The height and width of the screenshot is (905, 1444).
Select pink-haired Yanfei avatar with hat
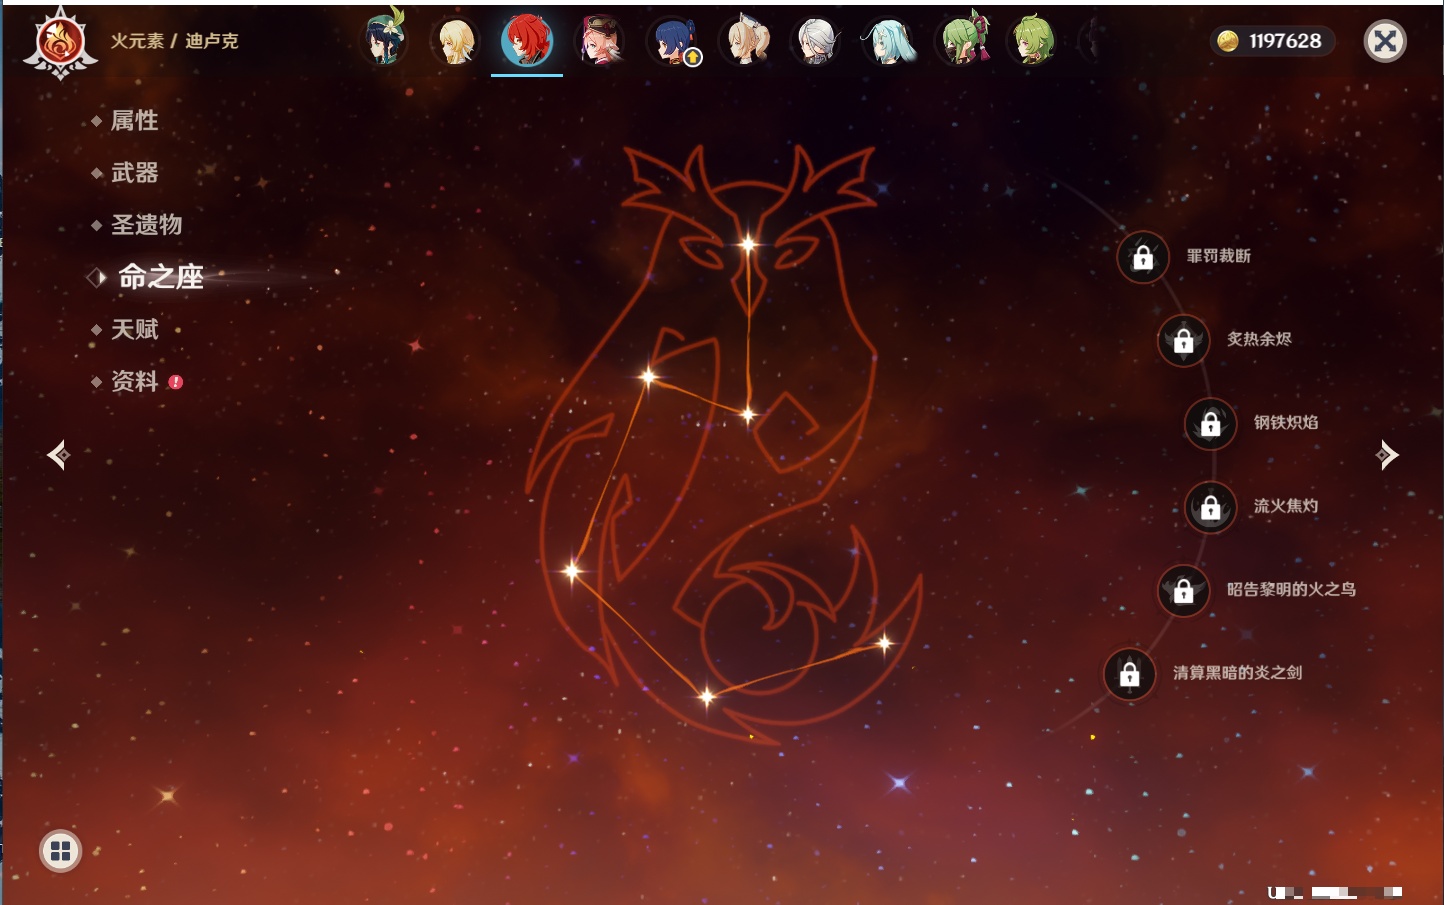coord(600,41)
